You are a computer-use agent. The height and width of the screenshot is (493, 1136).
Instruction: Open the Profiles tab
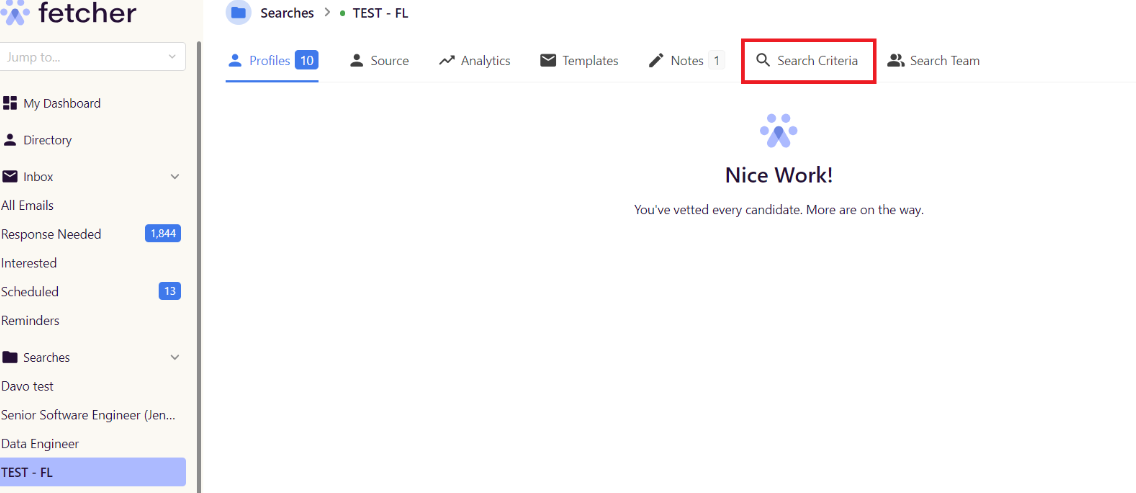[272, 61]
